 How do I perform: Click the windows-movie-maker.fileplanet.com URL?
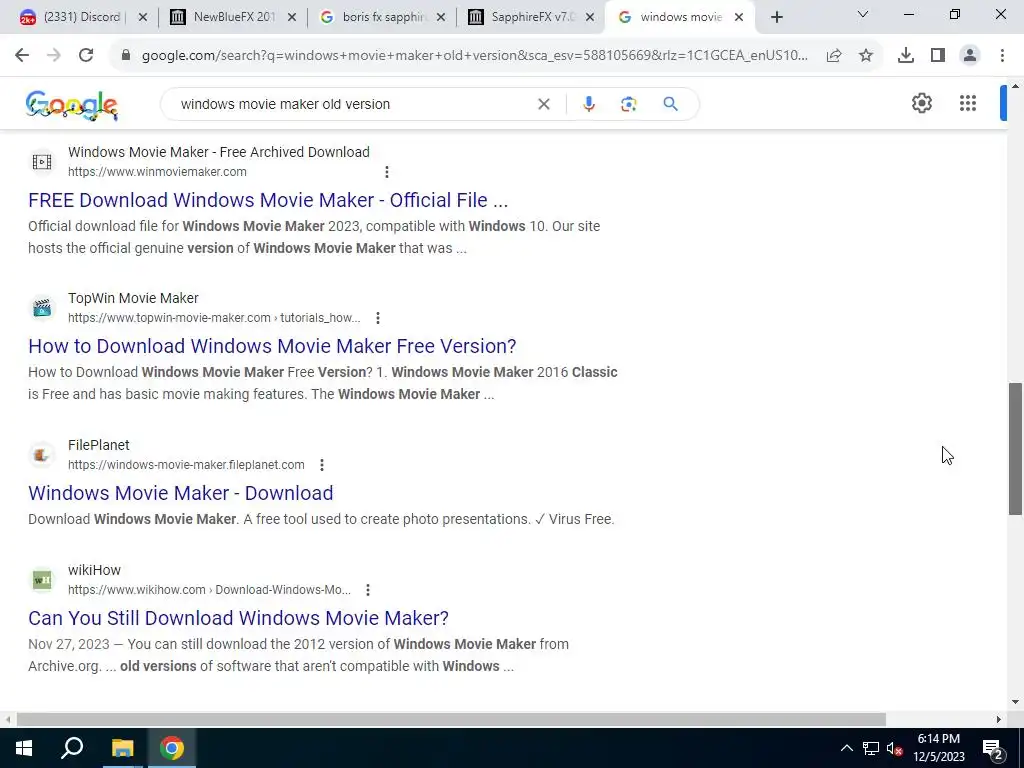pos(186,465)
